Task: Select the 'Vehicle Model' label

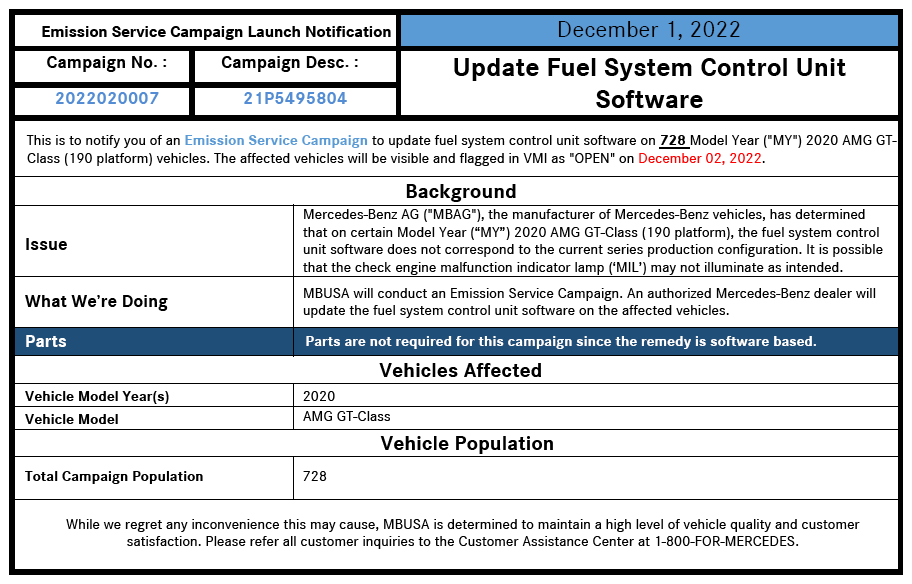Action: (x=72, y=419)
